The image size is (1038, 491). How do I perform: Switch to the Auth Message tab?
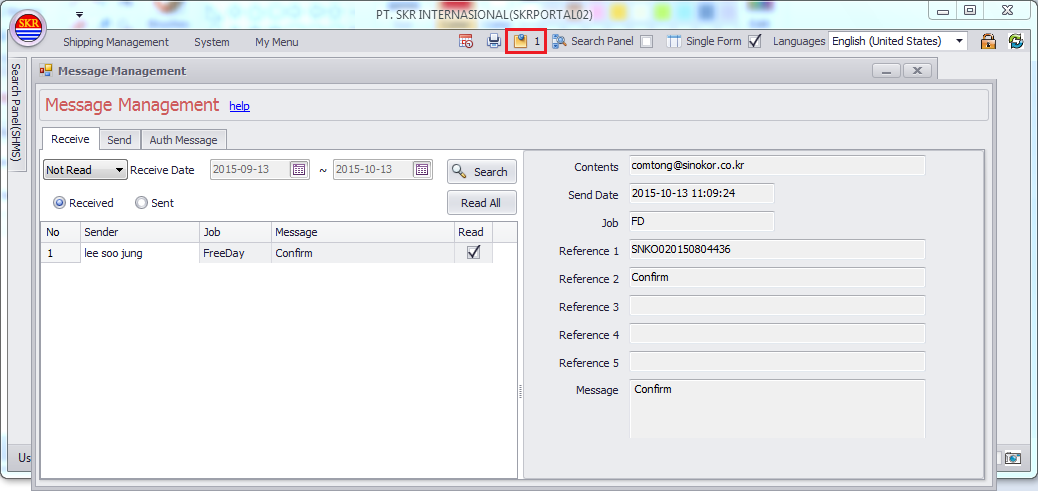point(183,140)
